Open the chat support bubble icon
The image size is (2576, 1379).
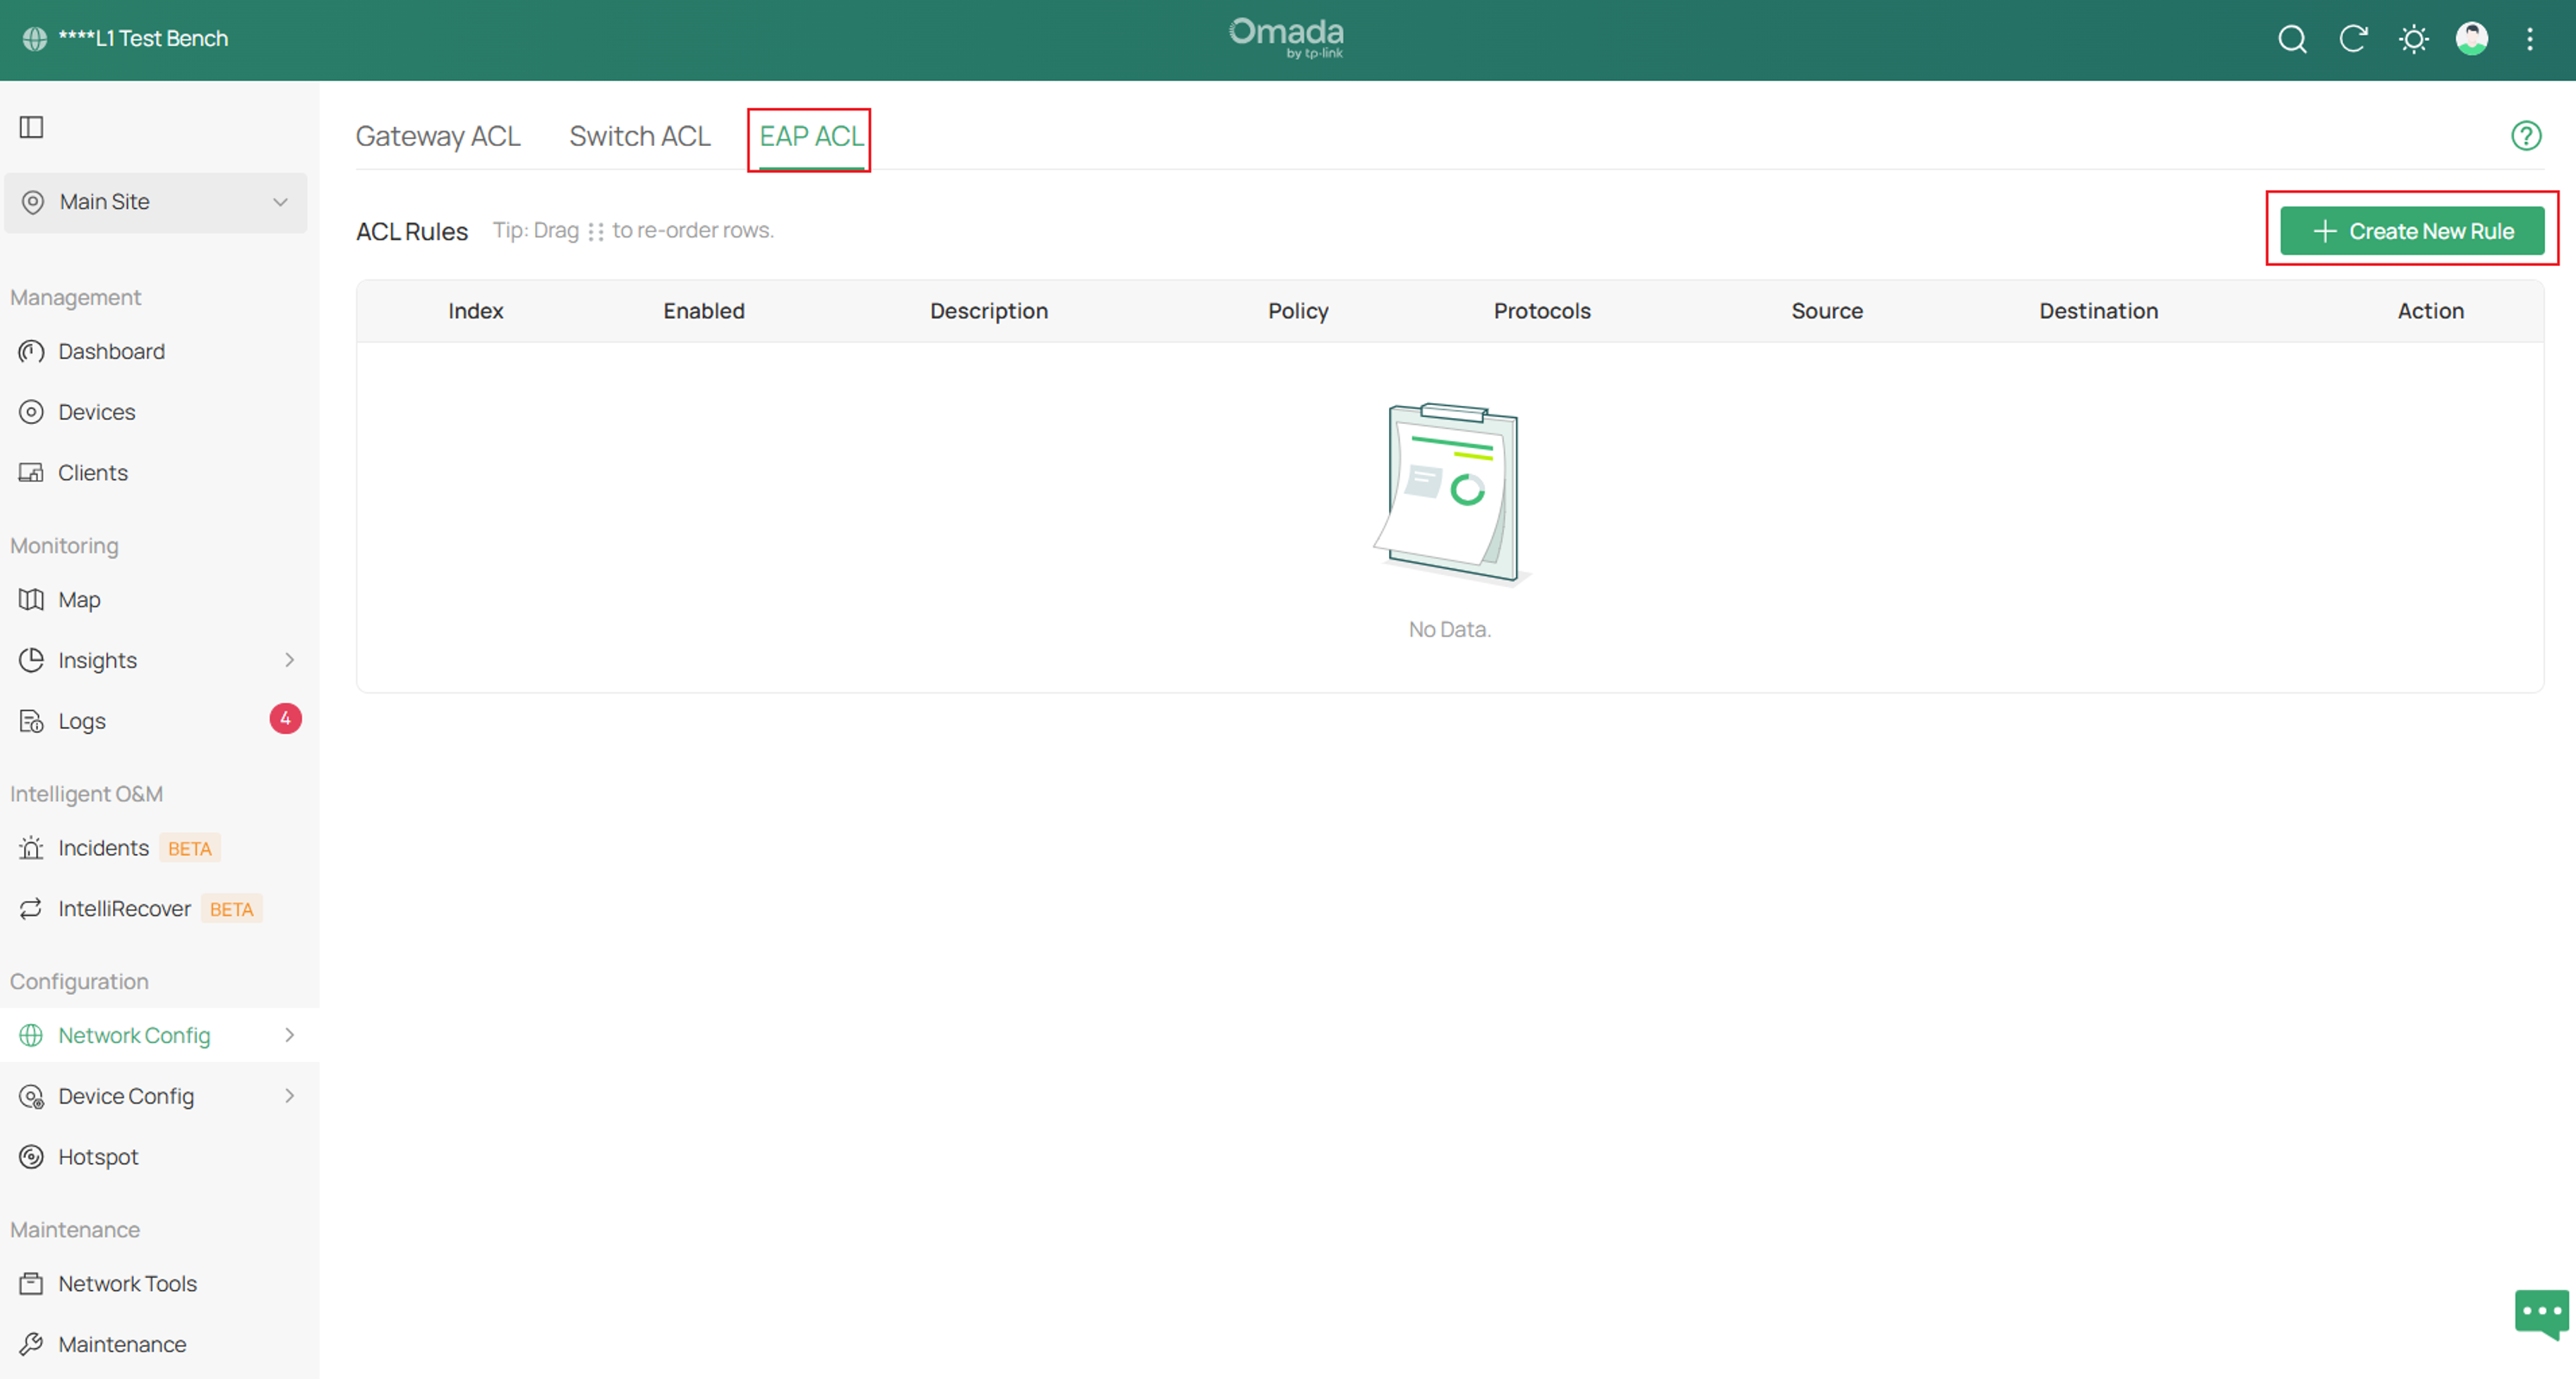tap(2541, 1313)
